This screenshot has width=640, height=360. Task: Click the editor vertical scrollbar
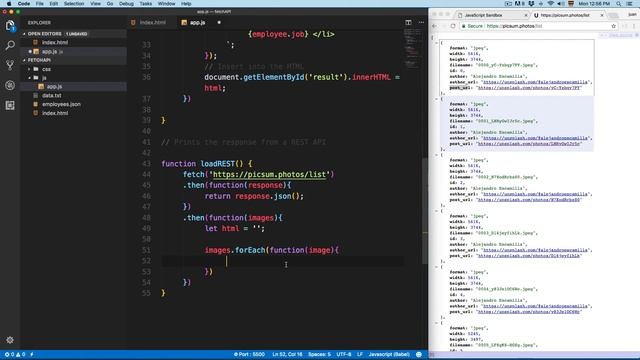pyautogui.click(x=426, y=211)
